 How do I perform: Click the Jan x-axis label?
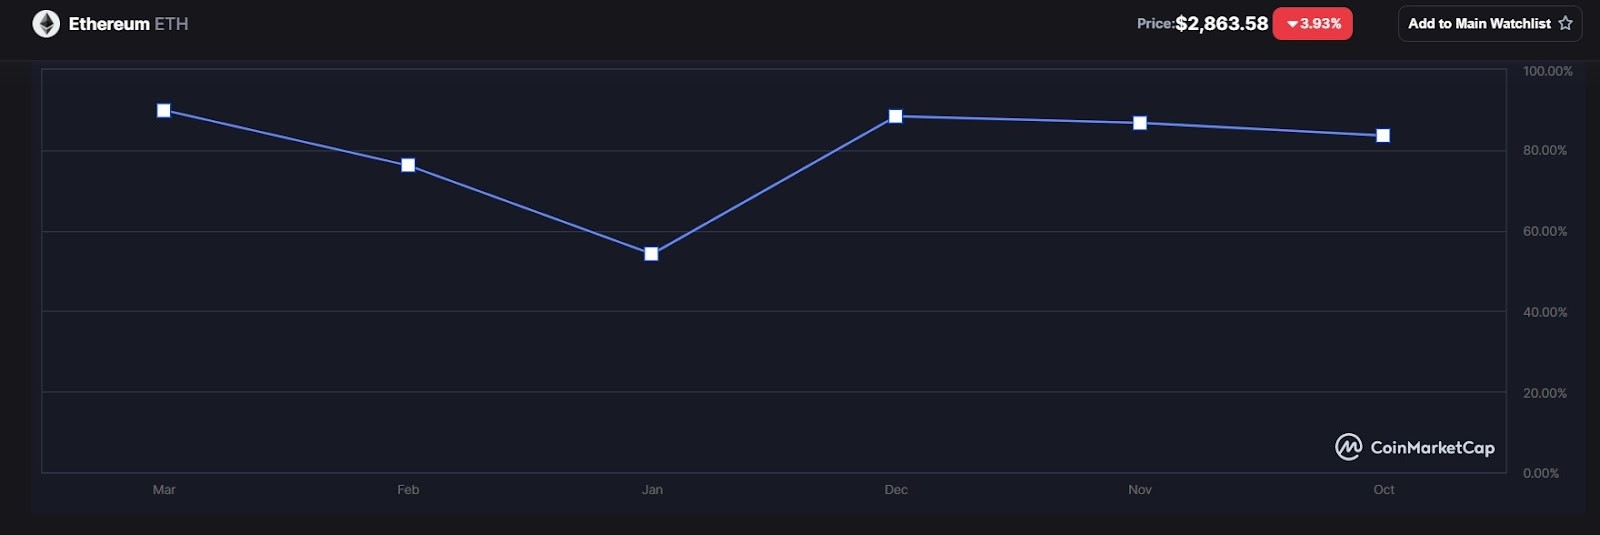tap(652, 490)
